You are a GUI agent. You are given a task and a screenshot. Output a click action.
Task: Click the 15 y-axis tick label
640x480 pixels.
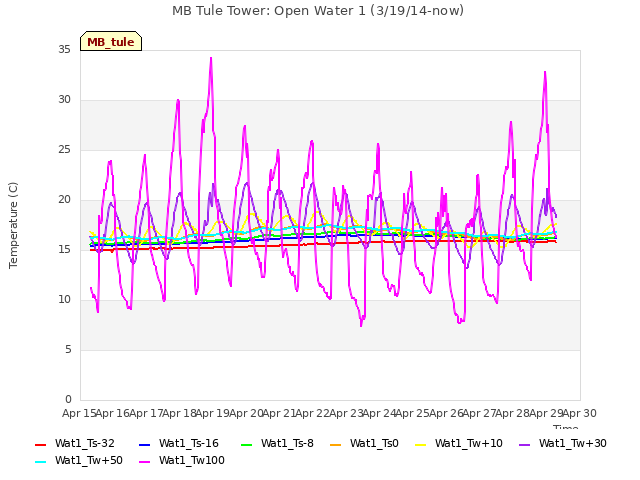coord(64,250)
